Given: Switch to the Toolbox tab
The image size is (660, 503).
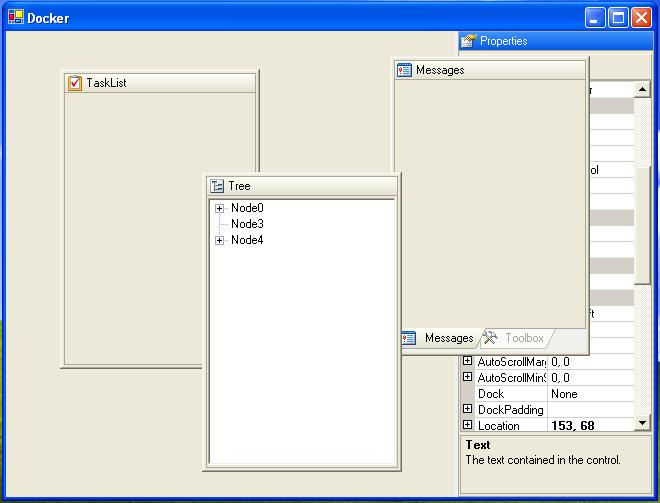Looking at the screenshot, I should (x=516, y=338).
